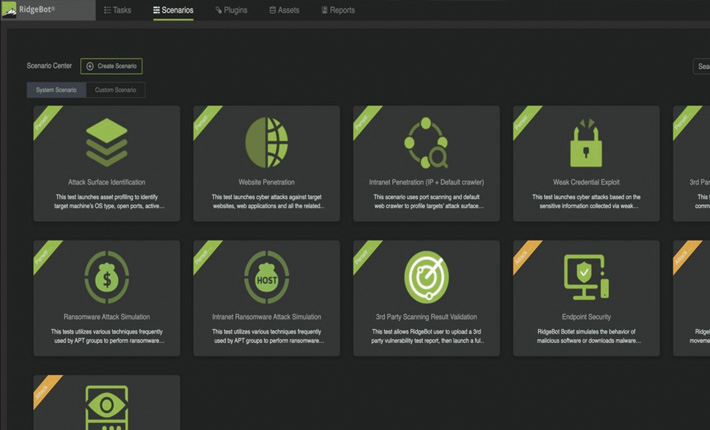Screen dimensions: 710x430
Task: Click the Ransomware Attack Simulation dollar icon
Action: pos(106,276)
